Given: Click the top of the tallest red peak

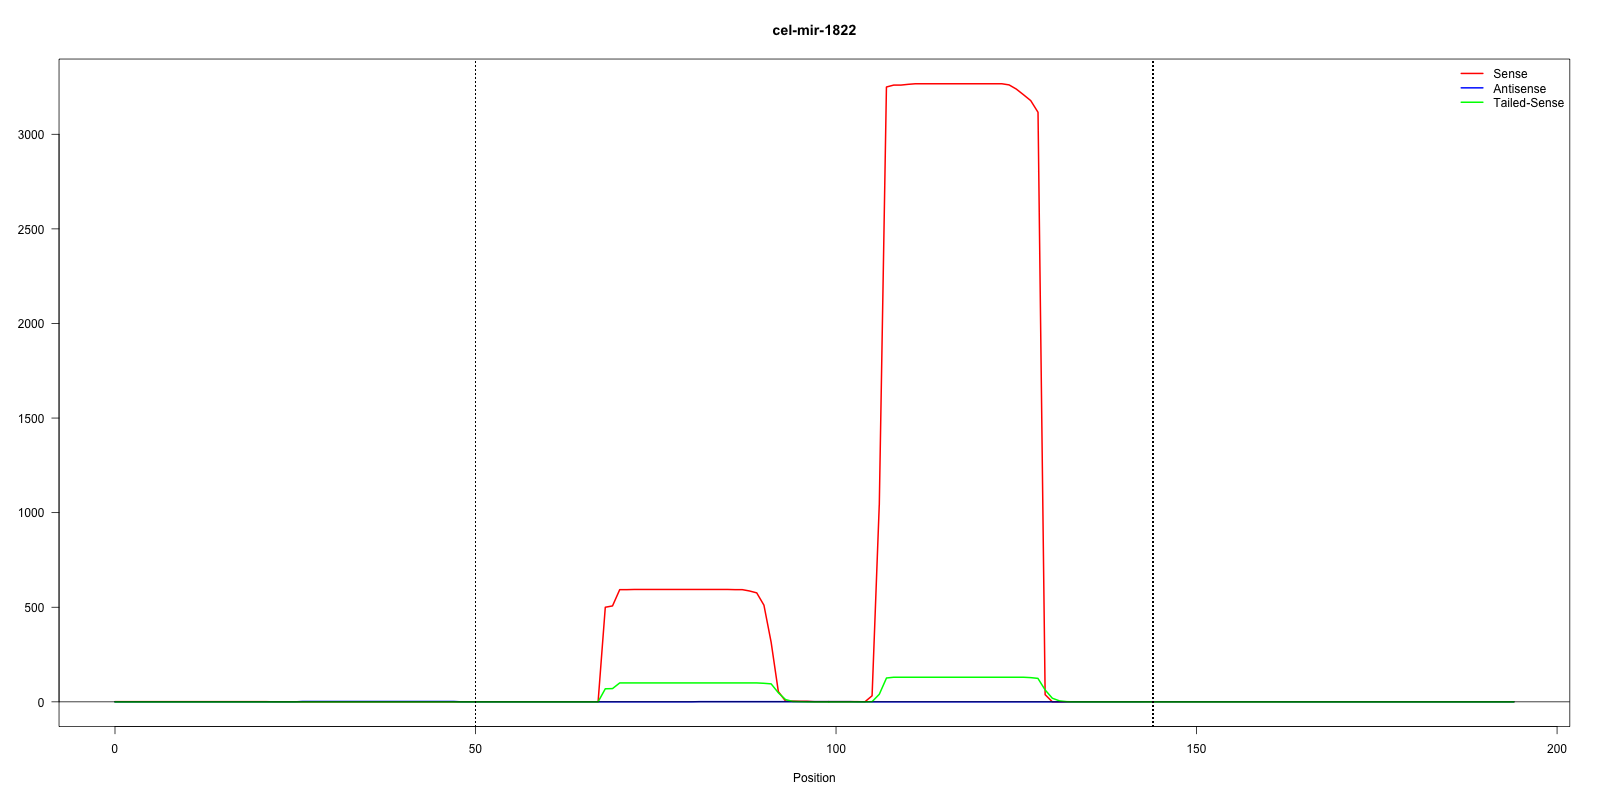Looking at the screenshot, I should [960, 84].
